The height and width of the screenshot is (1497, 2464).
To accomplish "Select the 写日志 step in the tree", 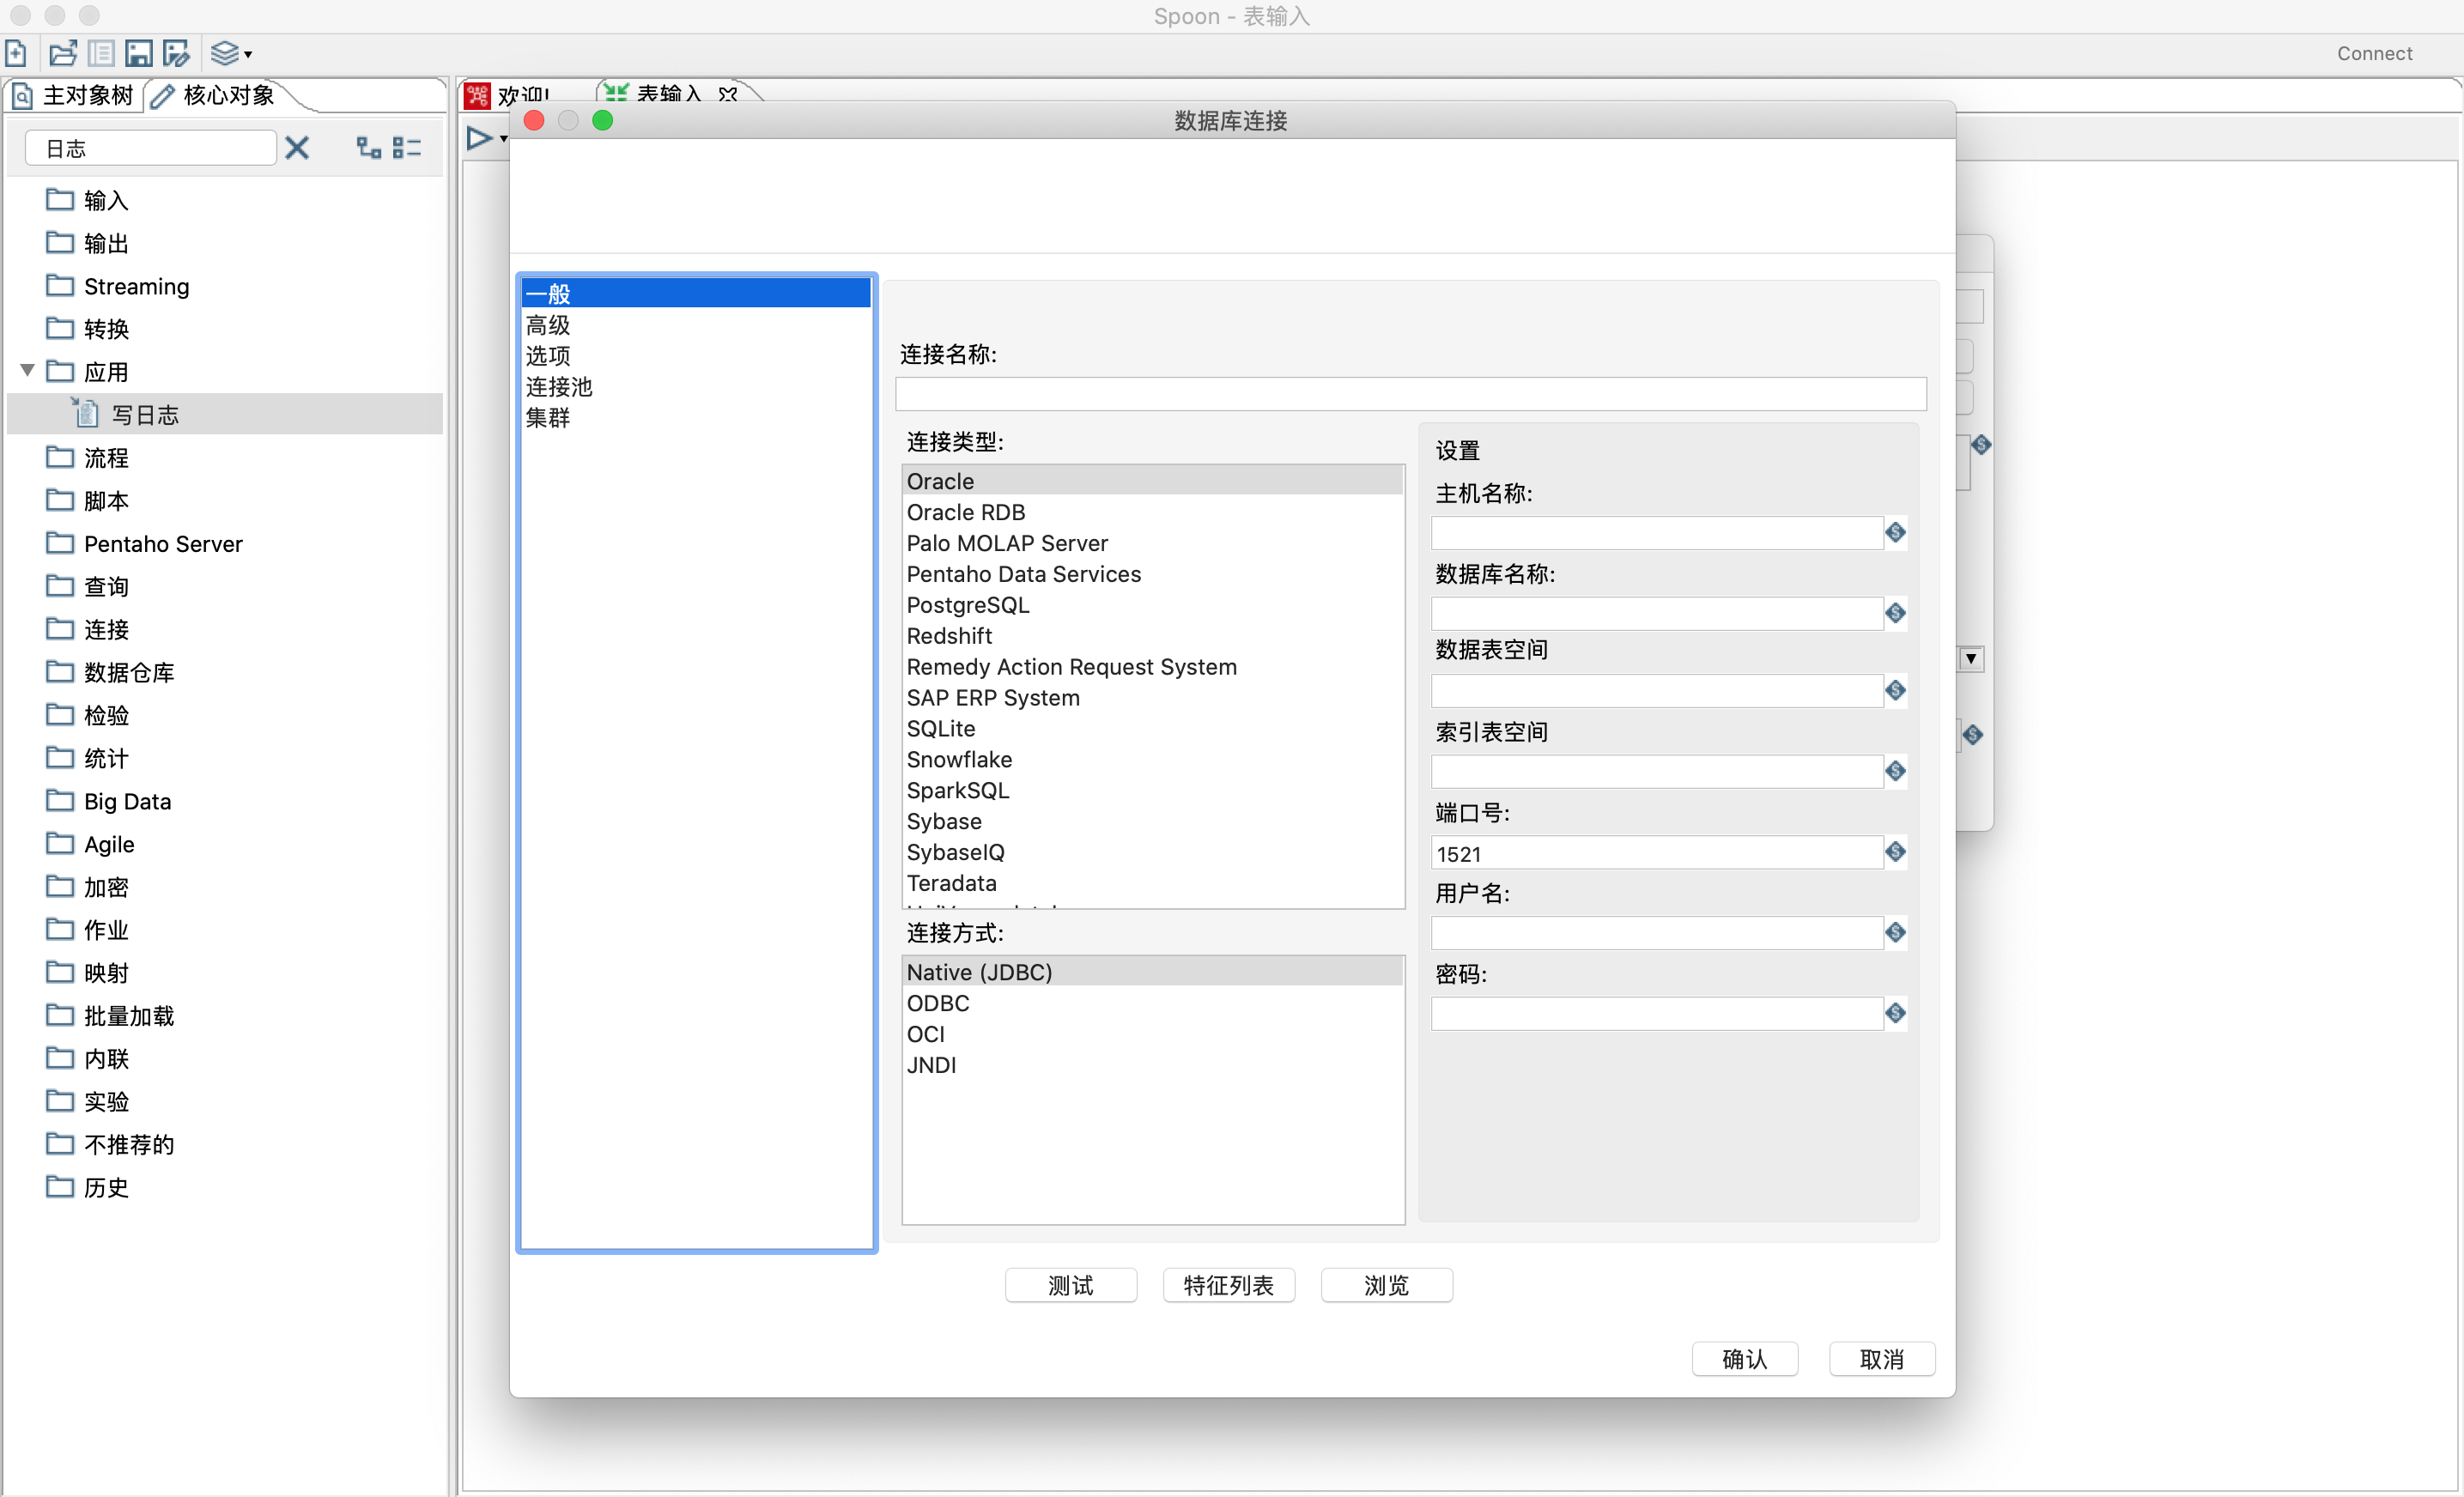I will pyautogui.click(x=145, y=415).
